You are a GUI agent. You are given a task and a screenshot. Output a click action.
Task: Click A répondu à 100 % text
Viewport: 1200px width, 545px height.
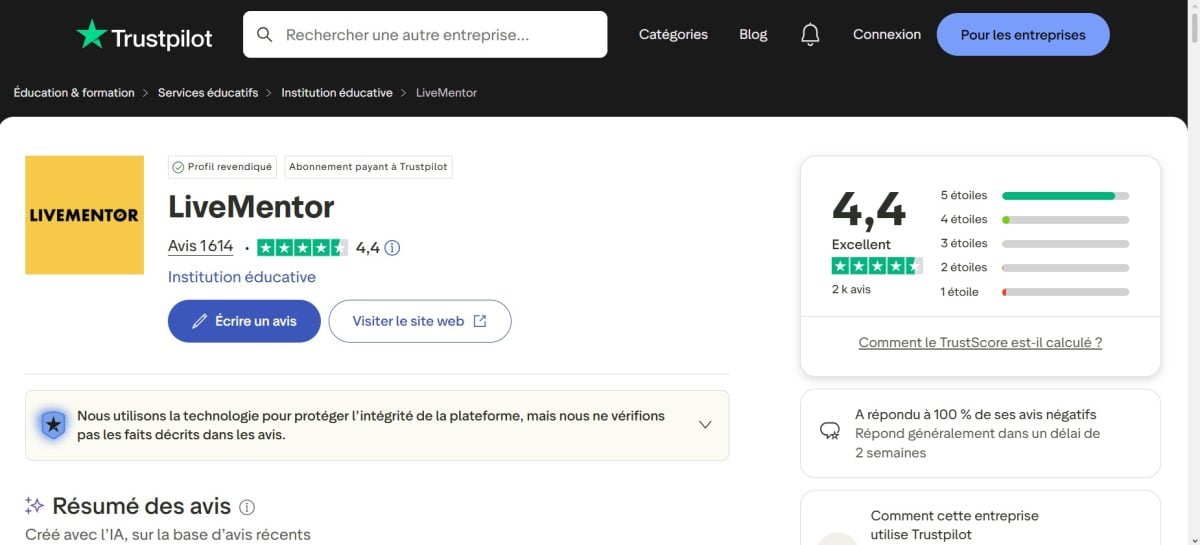coord(976,414)
